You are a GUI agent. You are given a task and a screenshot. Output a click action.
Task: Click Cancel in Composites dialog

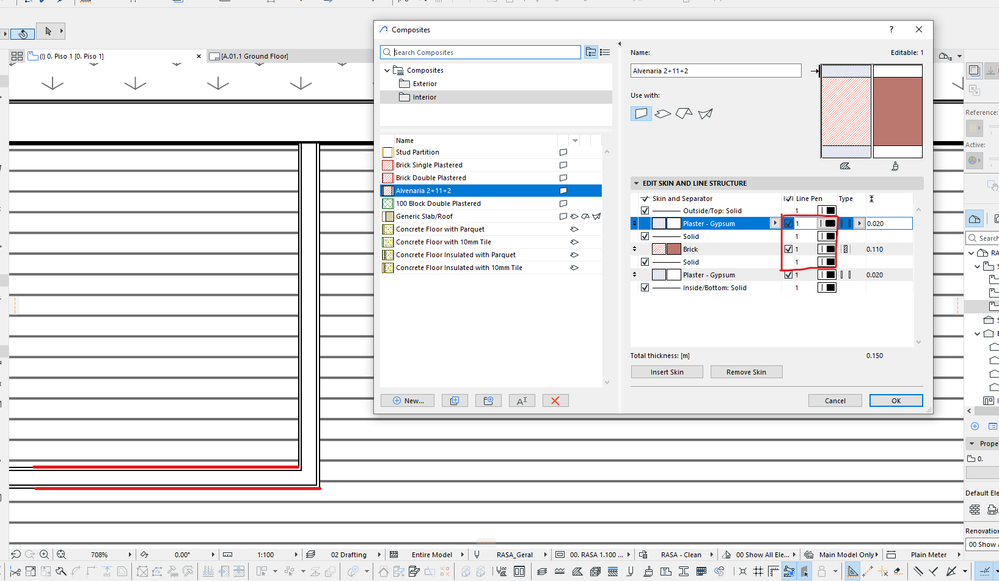[835, 401]
